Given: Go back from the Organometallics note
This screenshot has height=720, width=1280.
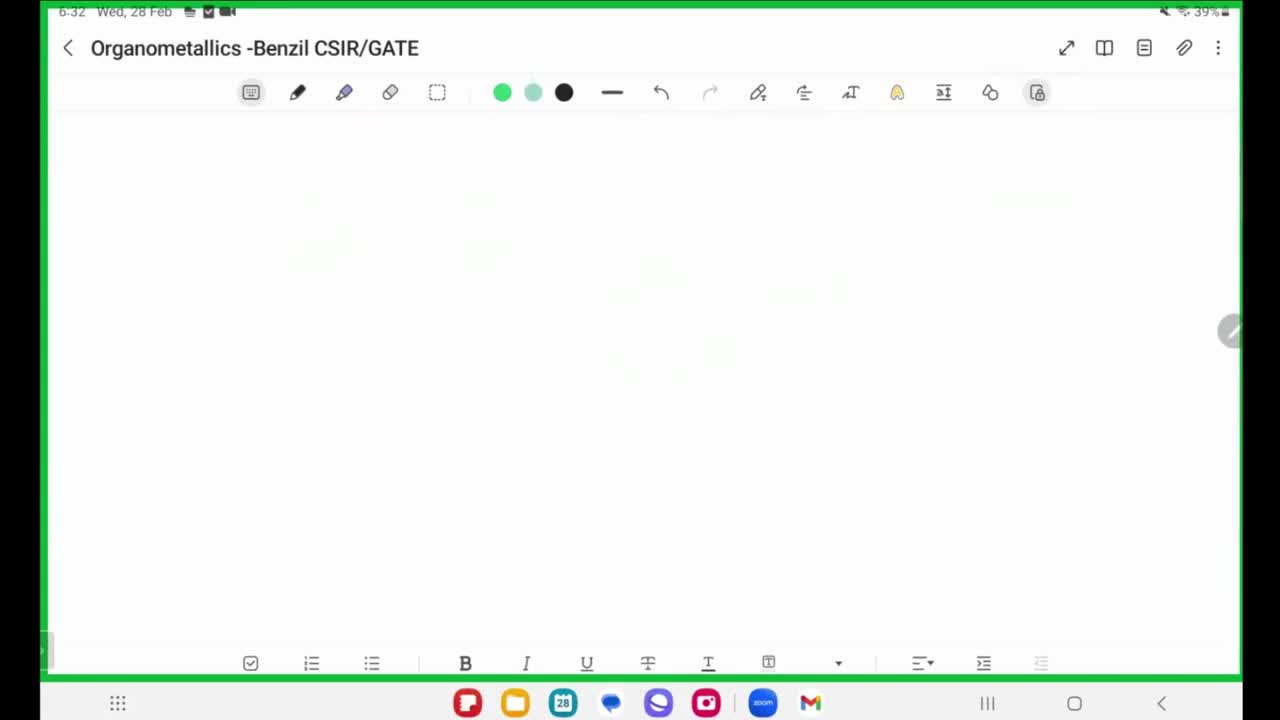Looking at the screenshot, I should 68,48.
